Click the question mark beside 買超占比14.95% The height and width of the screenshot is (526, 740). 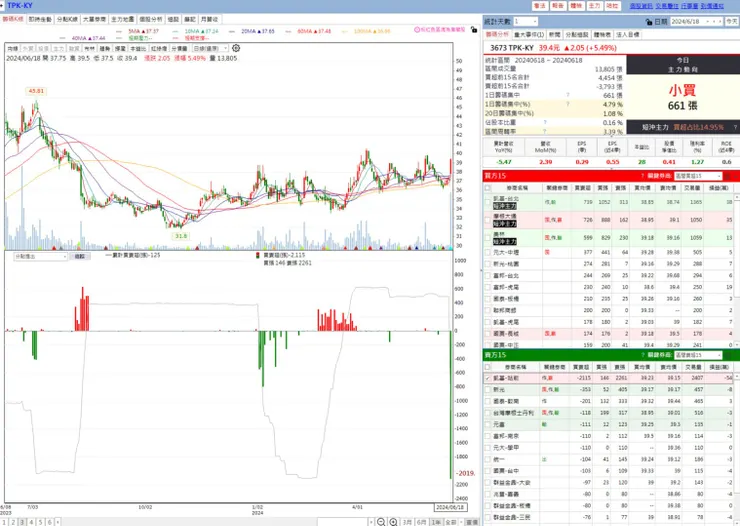click(735, 127)
